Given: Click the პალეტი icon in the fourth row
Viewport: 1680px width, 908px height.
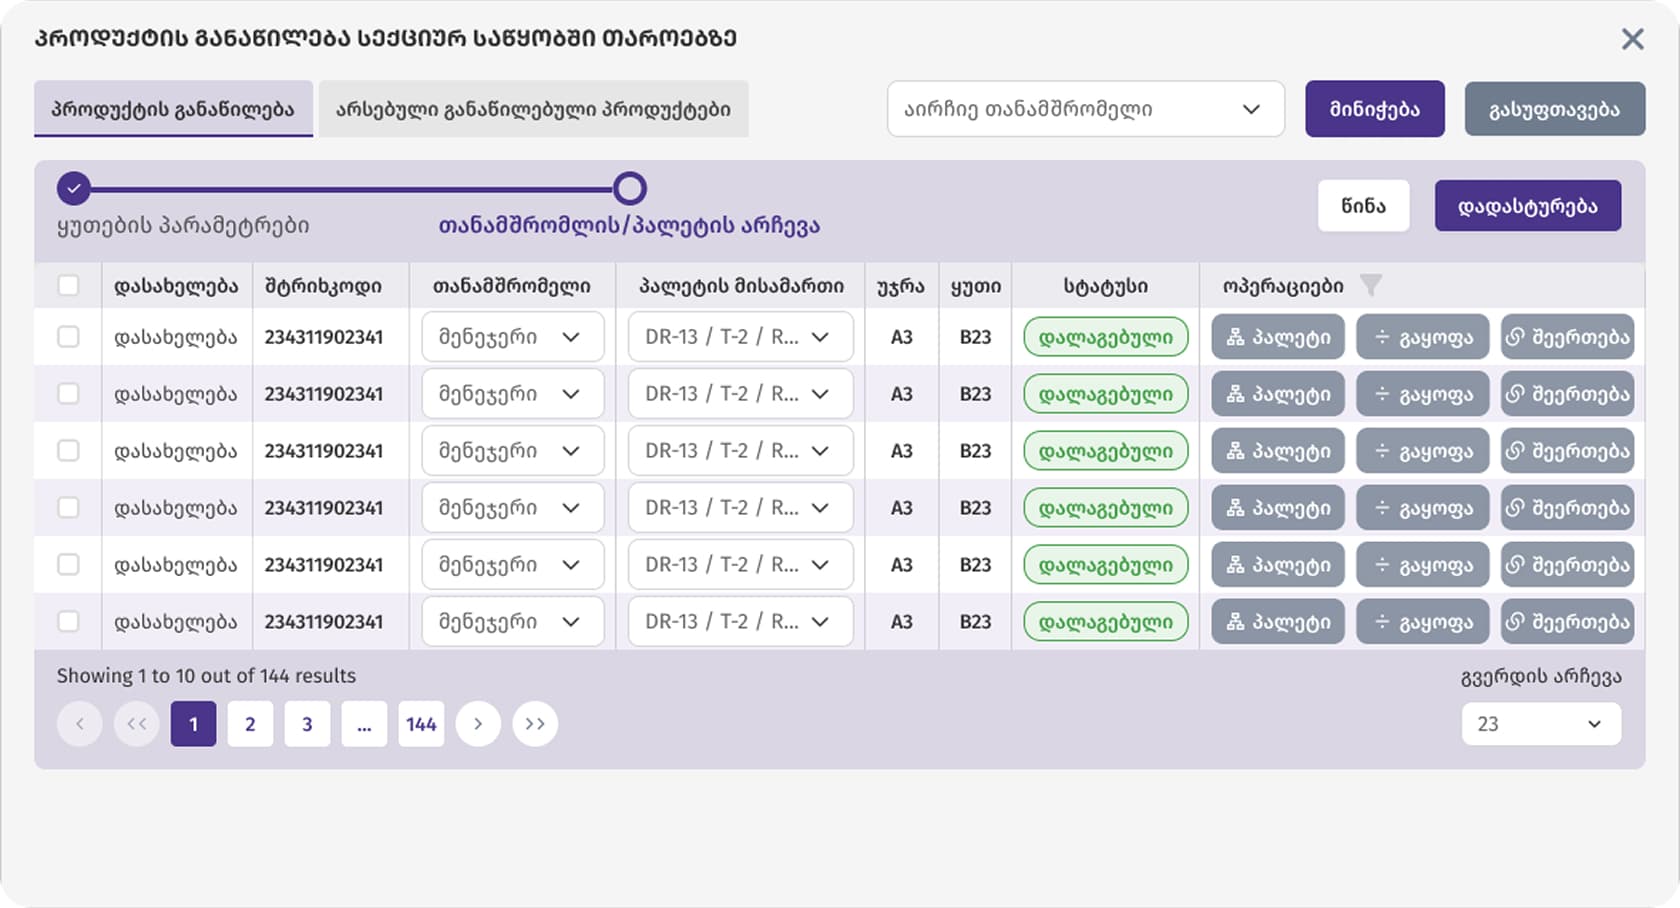Looking at the screenshot, I should point(1276,507).
